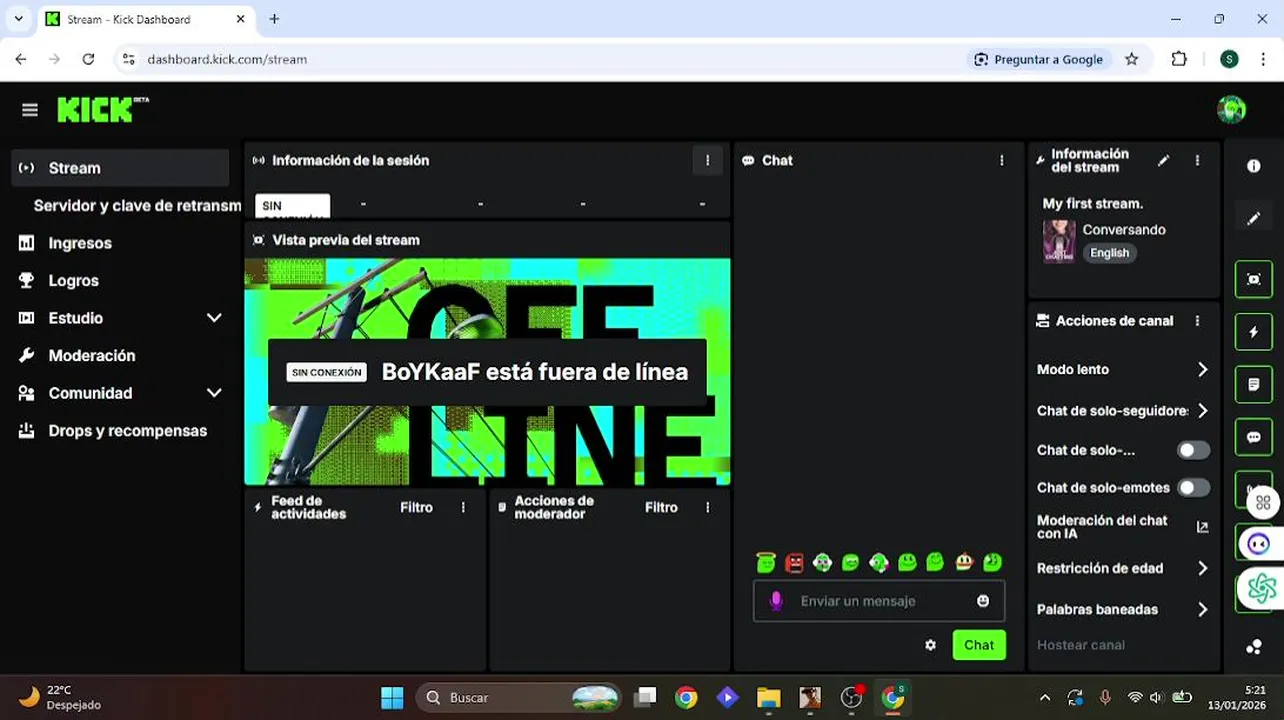Bookmark this page with the star icon
This screenshot has height=720, width=1284.
coord(1131,59)
